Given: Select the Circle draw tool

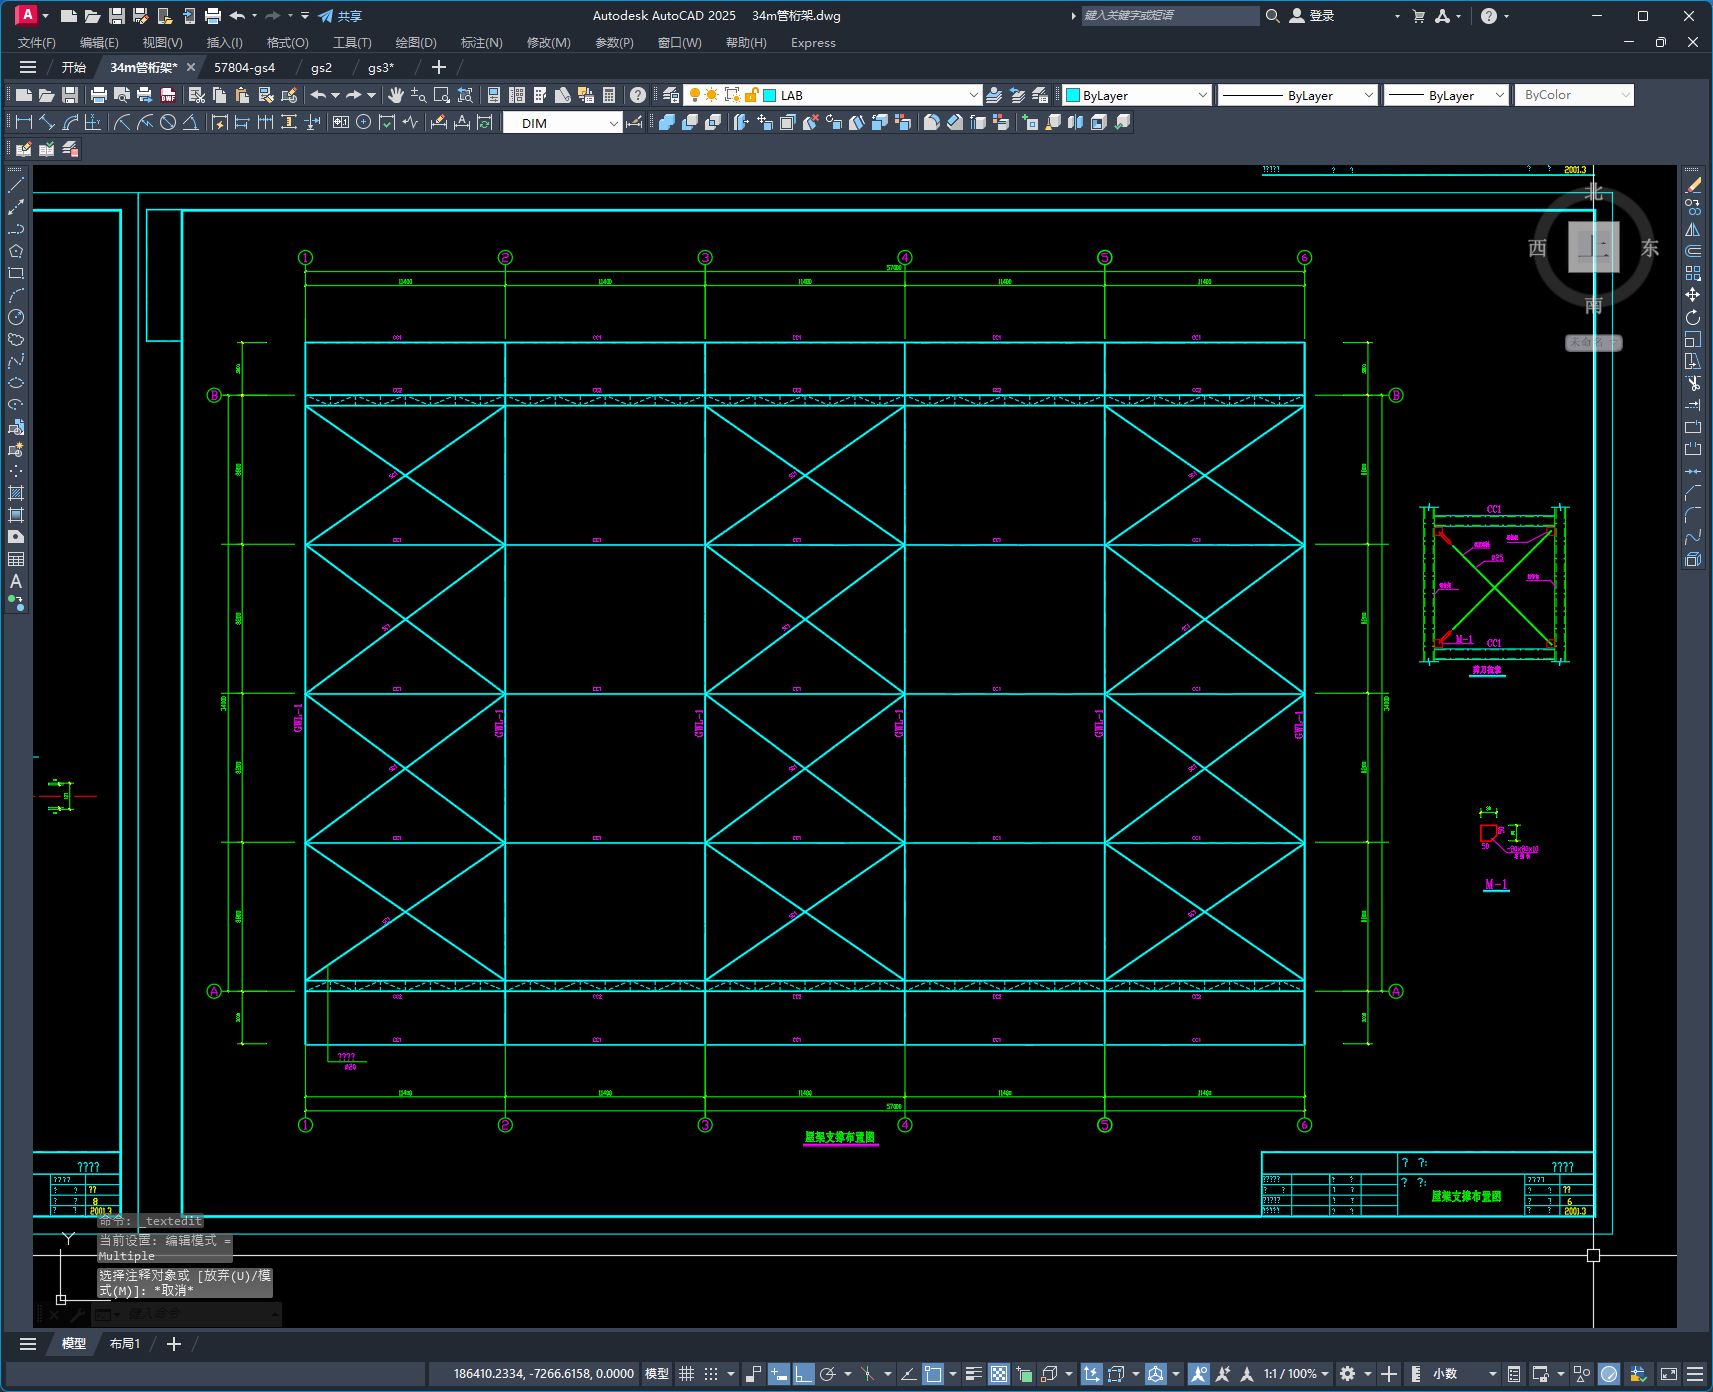Looking at the screenshot, I should [16, 317].
